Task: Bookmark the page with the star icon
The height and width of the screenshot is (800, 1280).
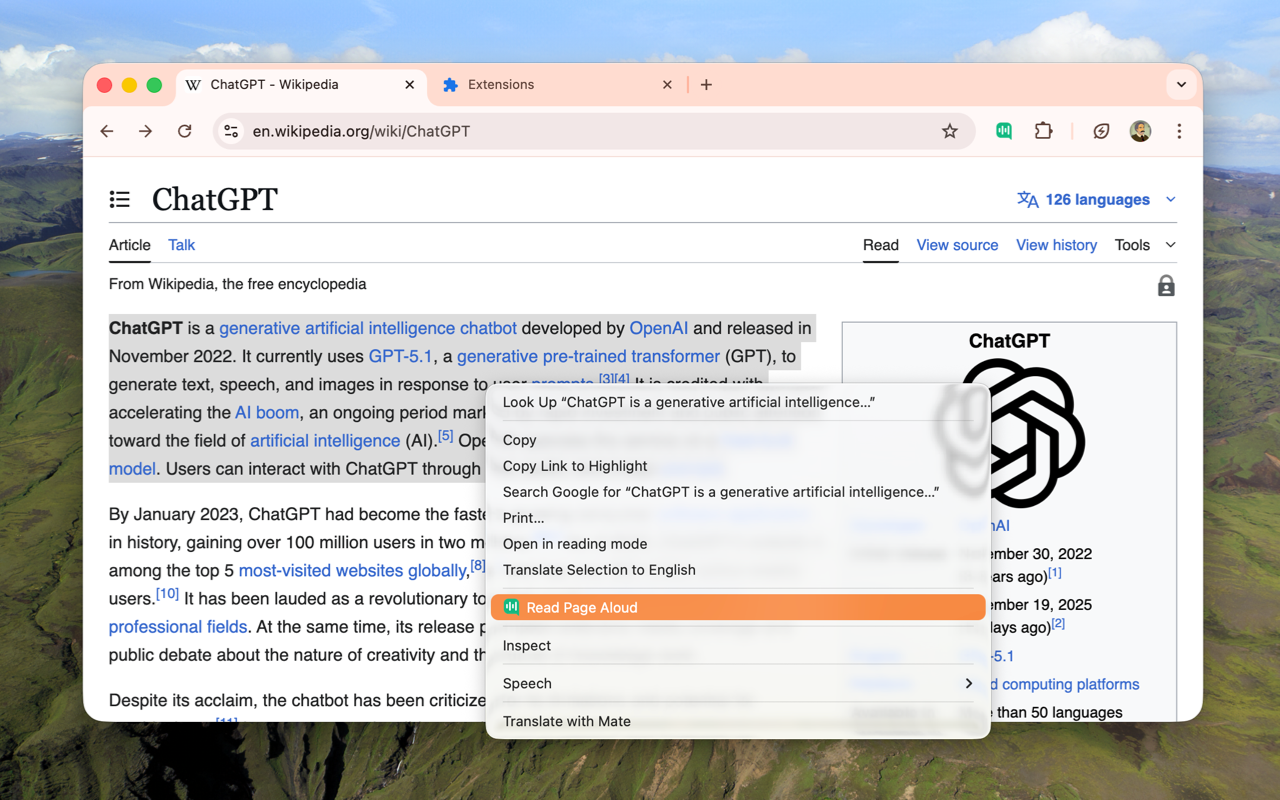Action: (x=949, y=131)
